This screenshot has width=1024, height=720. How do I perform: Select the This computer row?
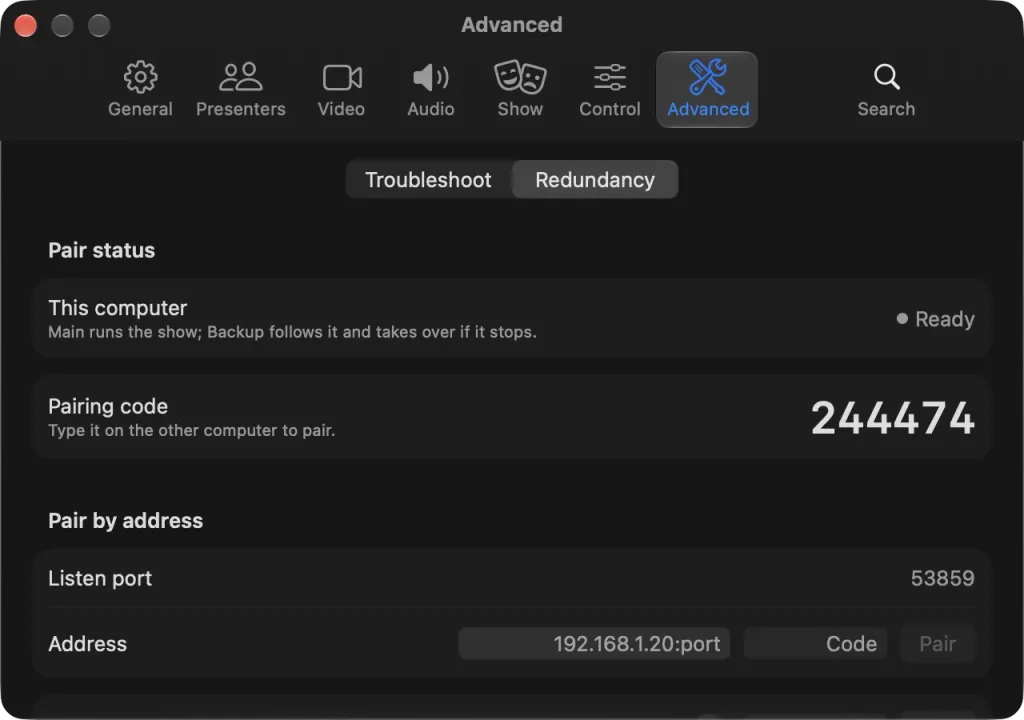pos(512,318)
